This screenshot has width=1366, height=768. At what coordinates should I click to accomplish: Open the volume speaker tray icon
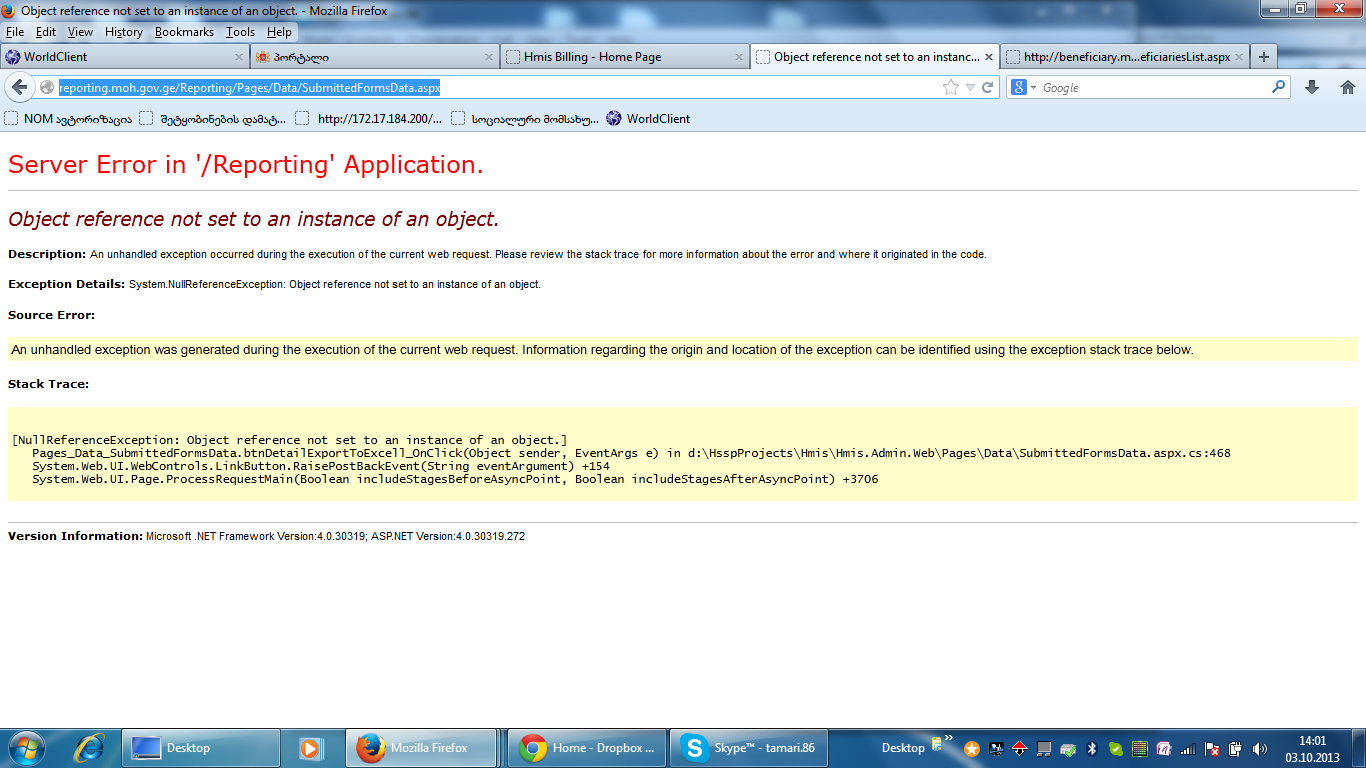(1259, 748)
